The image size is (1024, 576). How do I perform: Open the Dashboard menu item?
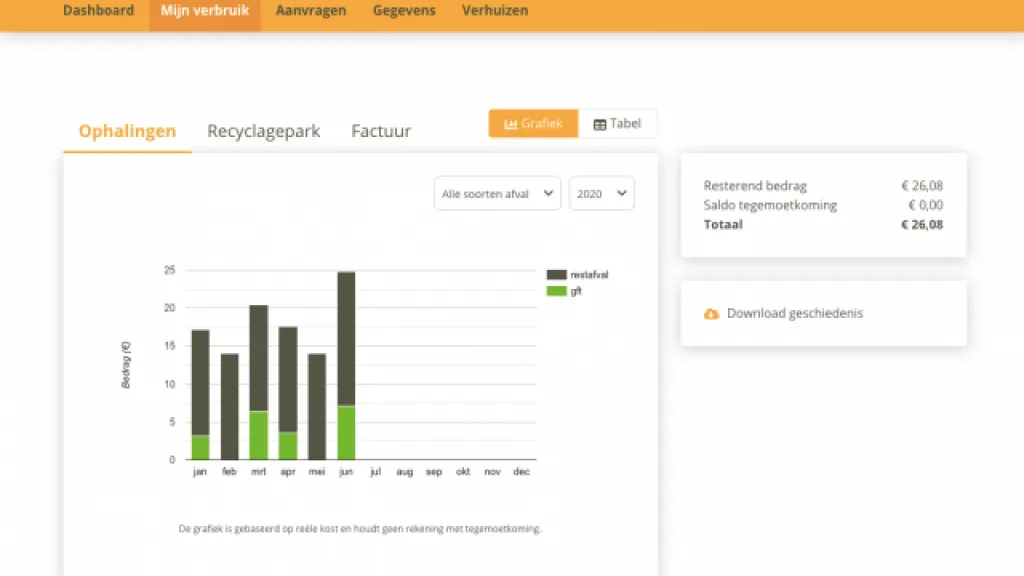[x=98, y=11]
